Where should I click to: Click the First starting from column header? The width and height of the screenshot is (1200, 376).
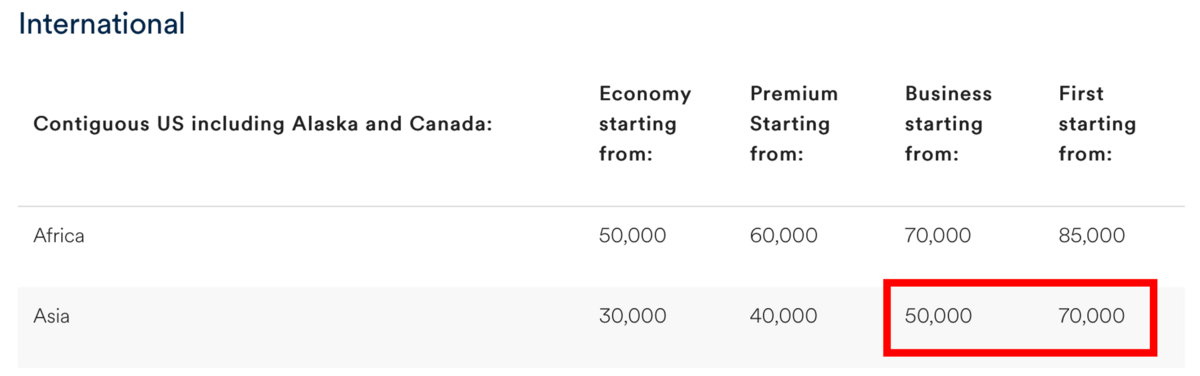point(1097,125)
